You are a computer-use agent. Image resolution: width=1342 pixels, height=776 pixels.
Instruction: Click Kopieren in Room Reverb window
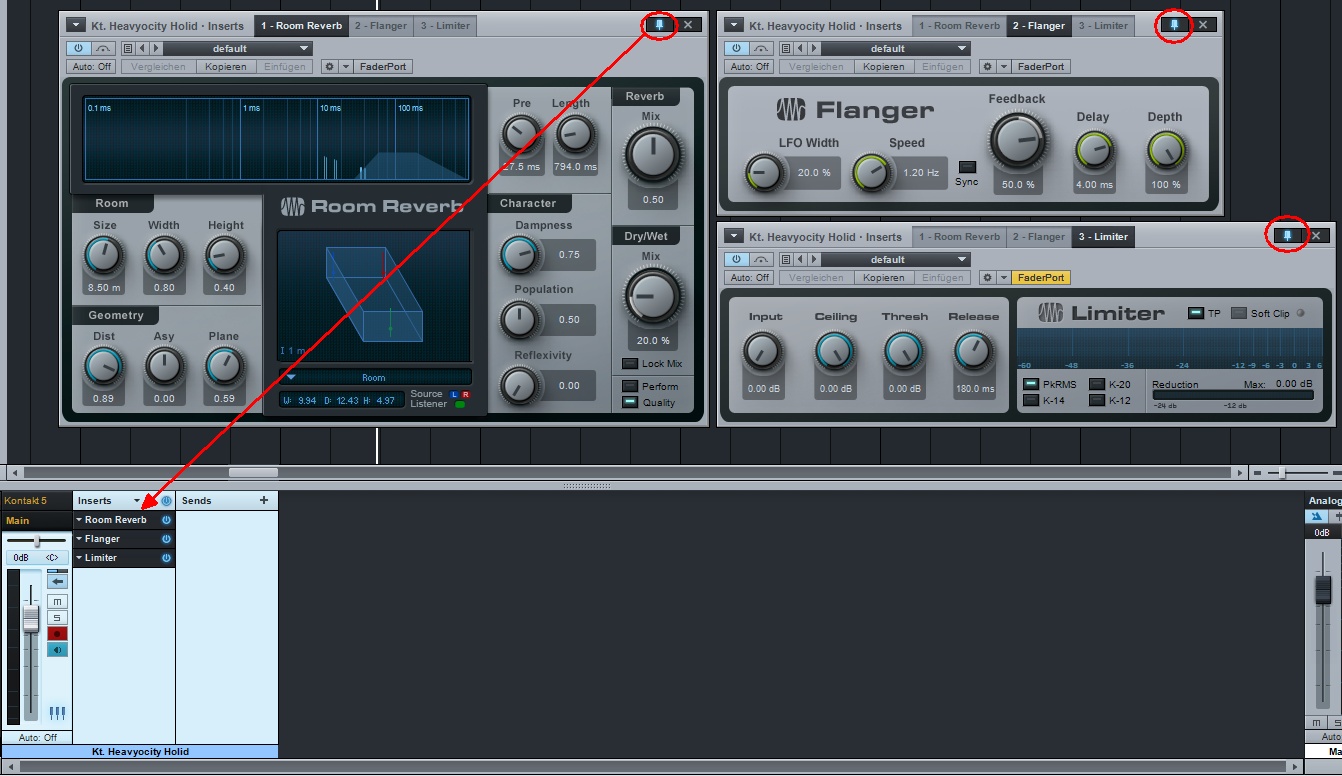coord(226,67)
